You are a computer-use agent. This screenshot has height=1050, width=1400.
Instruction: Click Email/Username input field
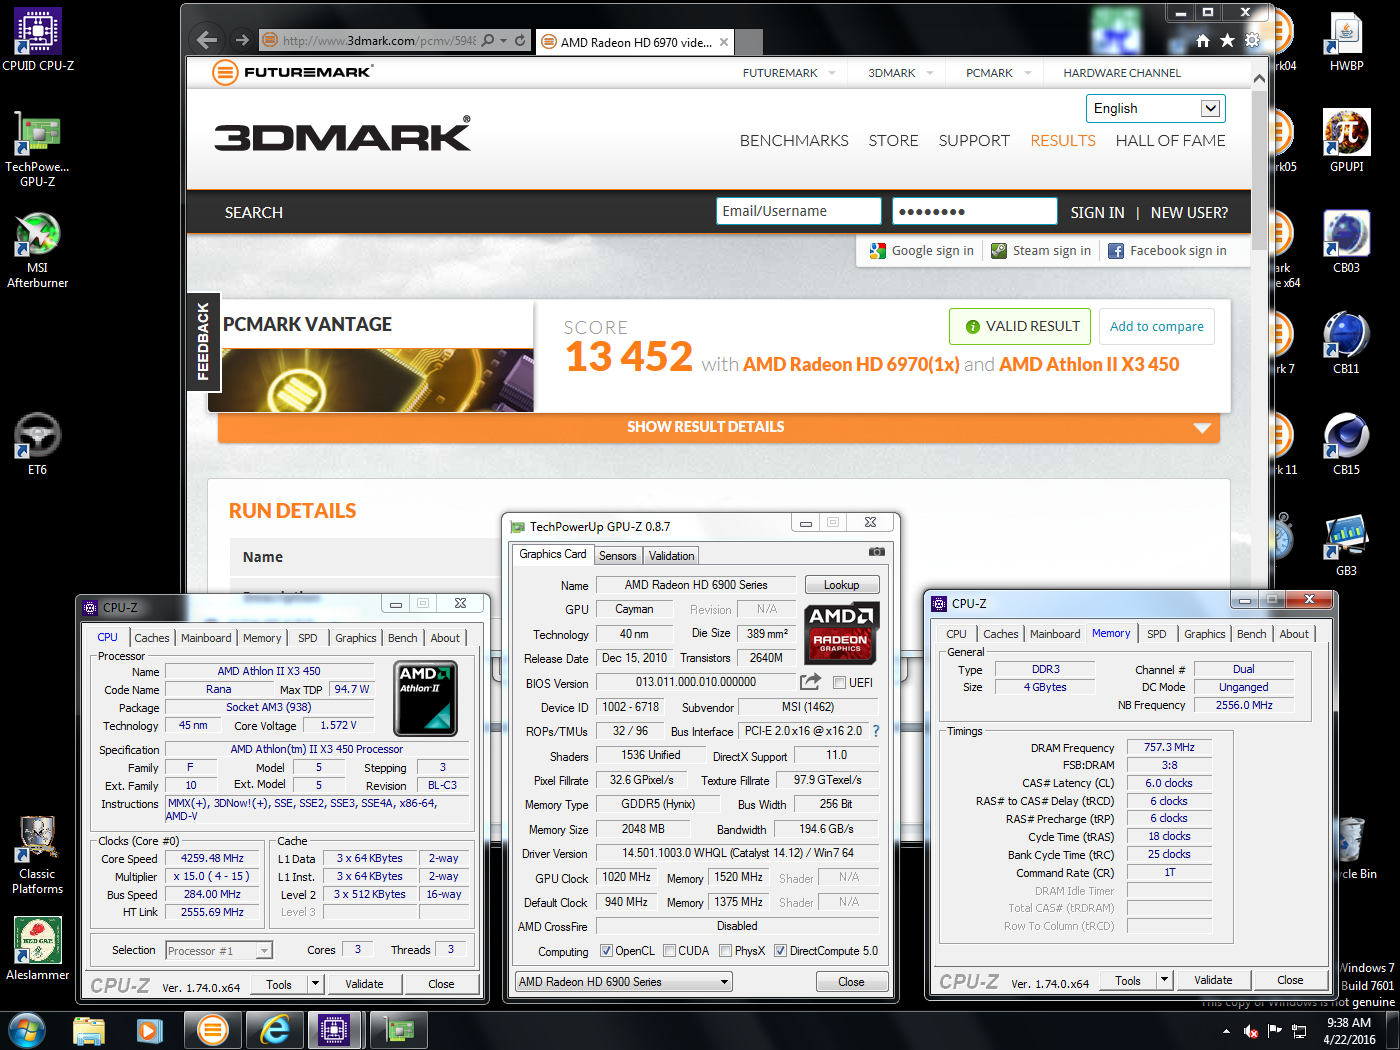(799, 211)
